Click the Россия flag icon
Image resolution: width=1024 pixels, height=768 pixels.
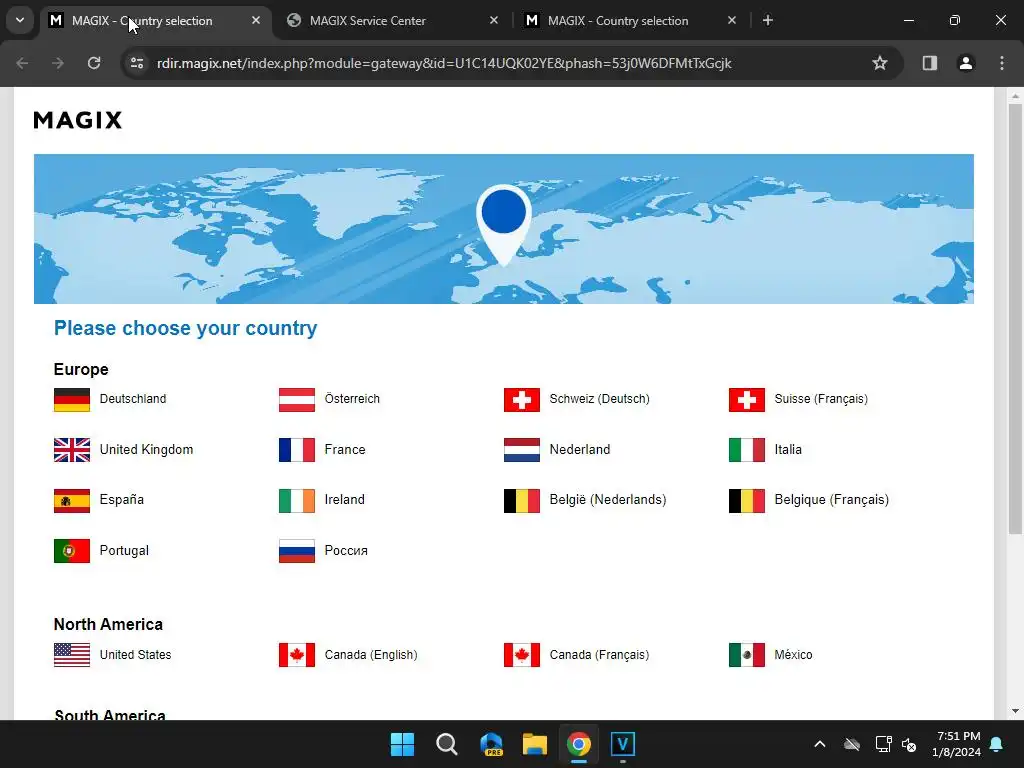click(296, 551)
